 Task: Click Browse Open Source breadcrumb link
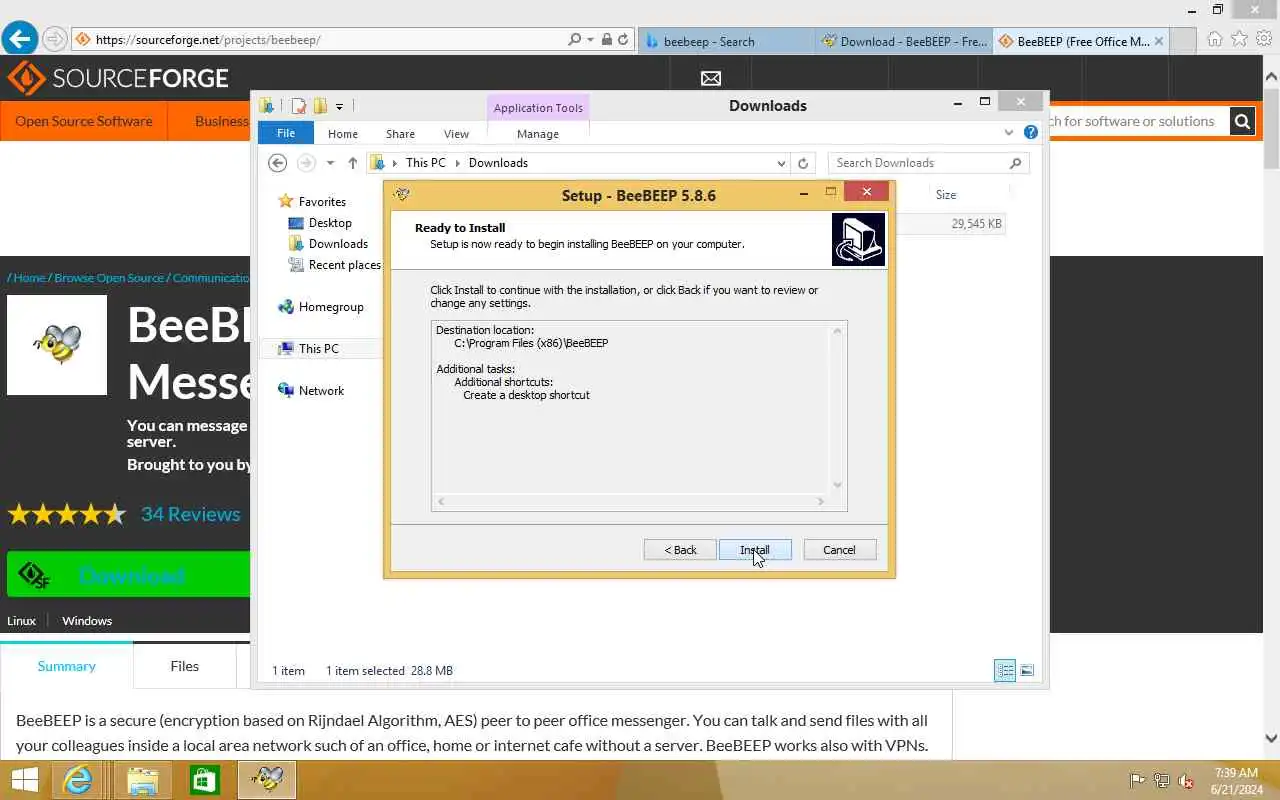click(109, 278)
